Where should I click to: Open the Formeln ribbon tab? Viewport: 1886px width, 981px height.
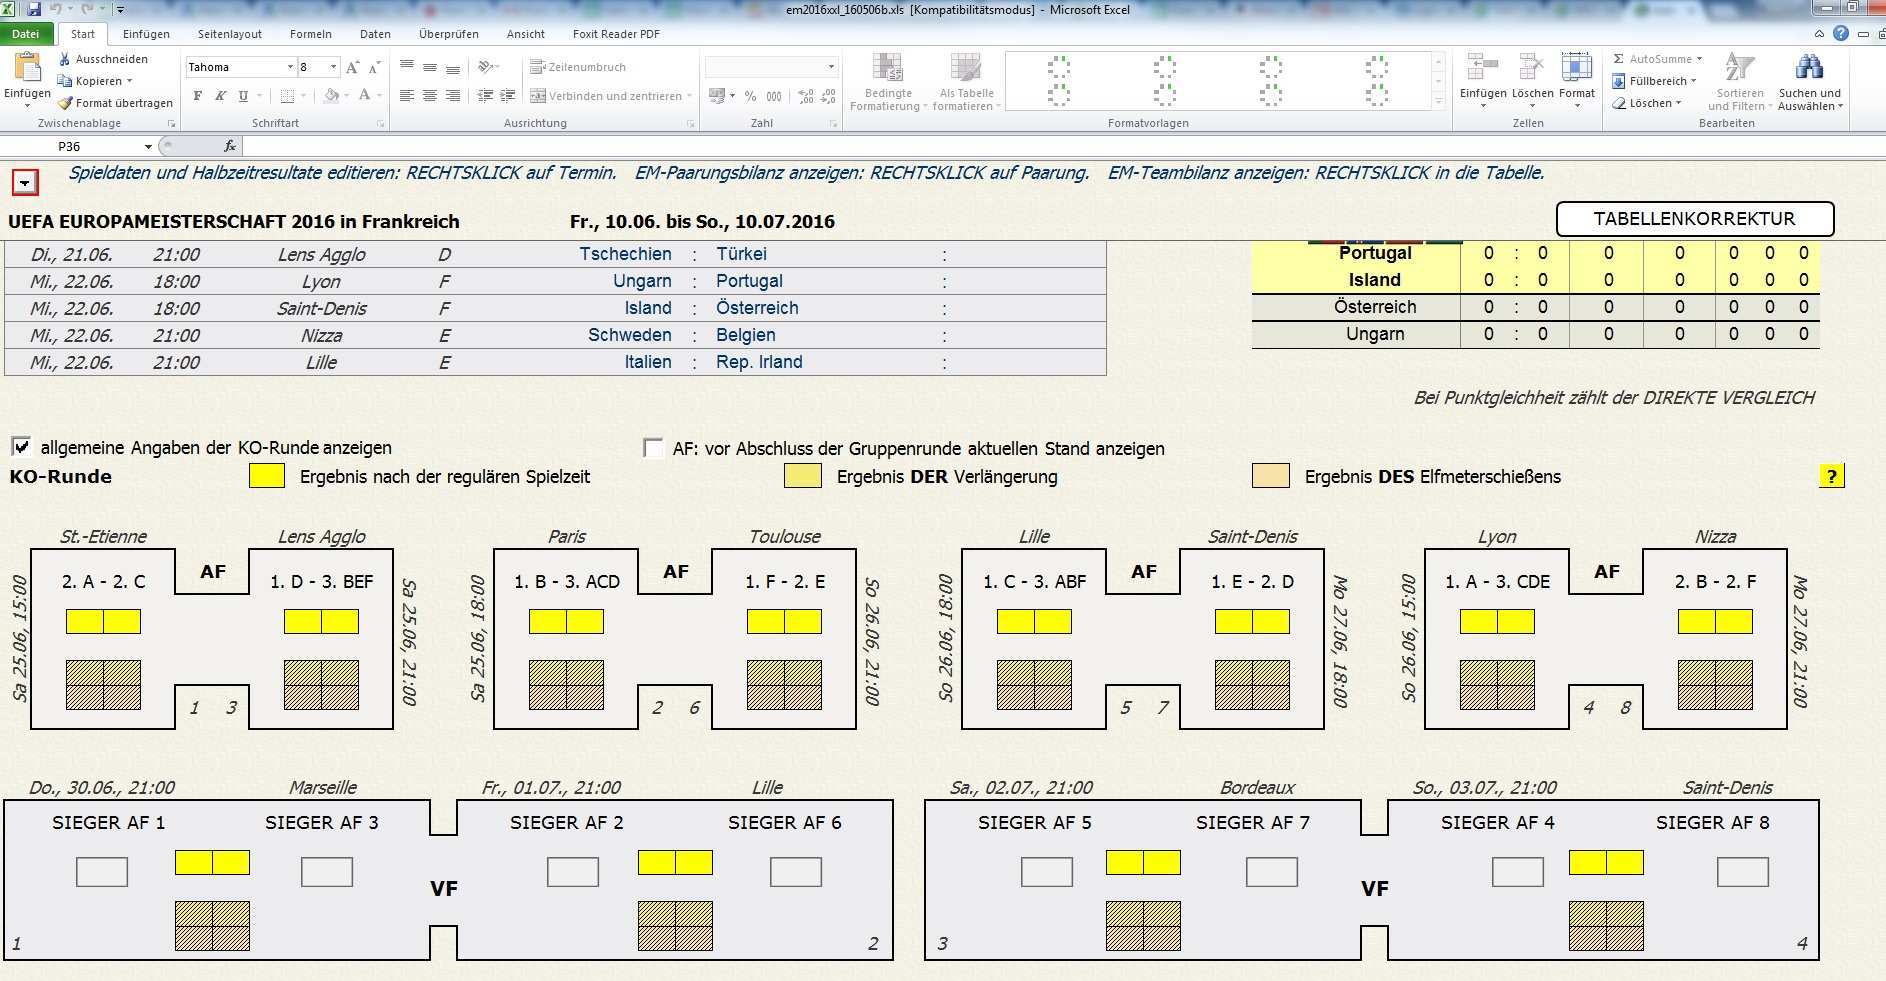[x=310, y=34]
